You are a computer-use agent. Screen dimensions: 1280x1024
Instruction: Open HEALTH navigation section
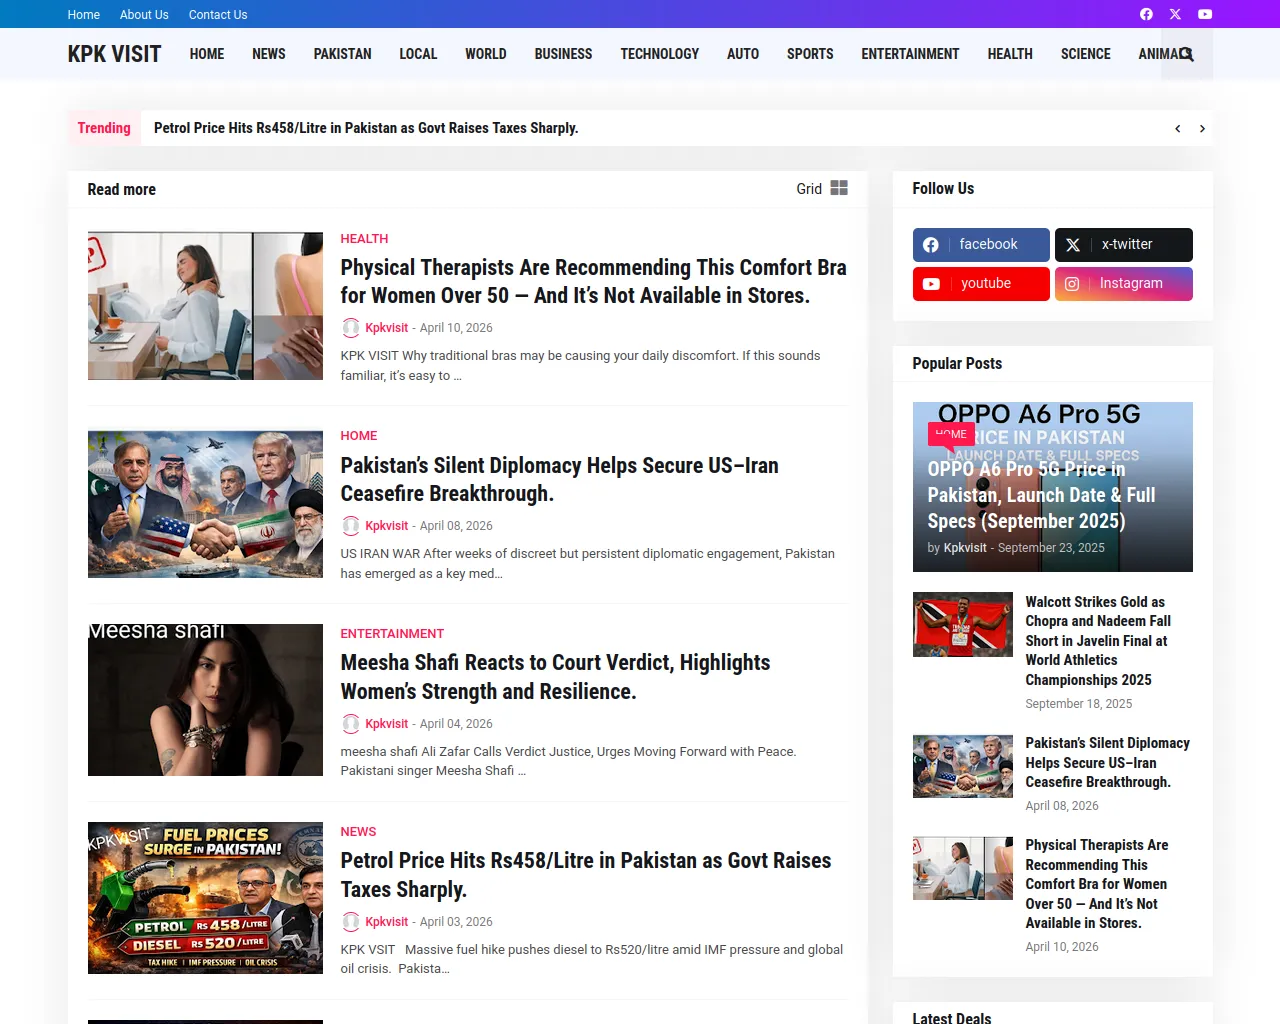[x=1010, y=54]
